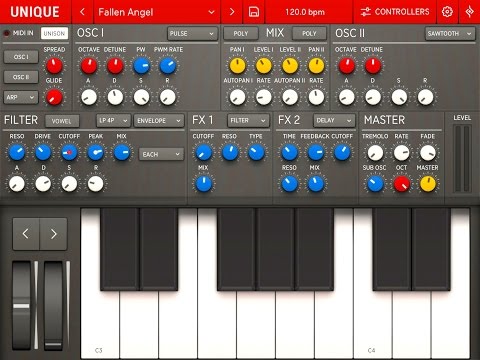Viewport: 480px width, 360px height.
Task: Open the settings gear
Action: pos(447,12)
